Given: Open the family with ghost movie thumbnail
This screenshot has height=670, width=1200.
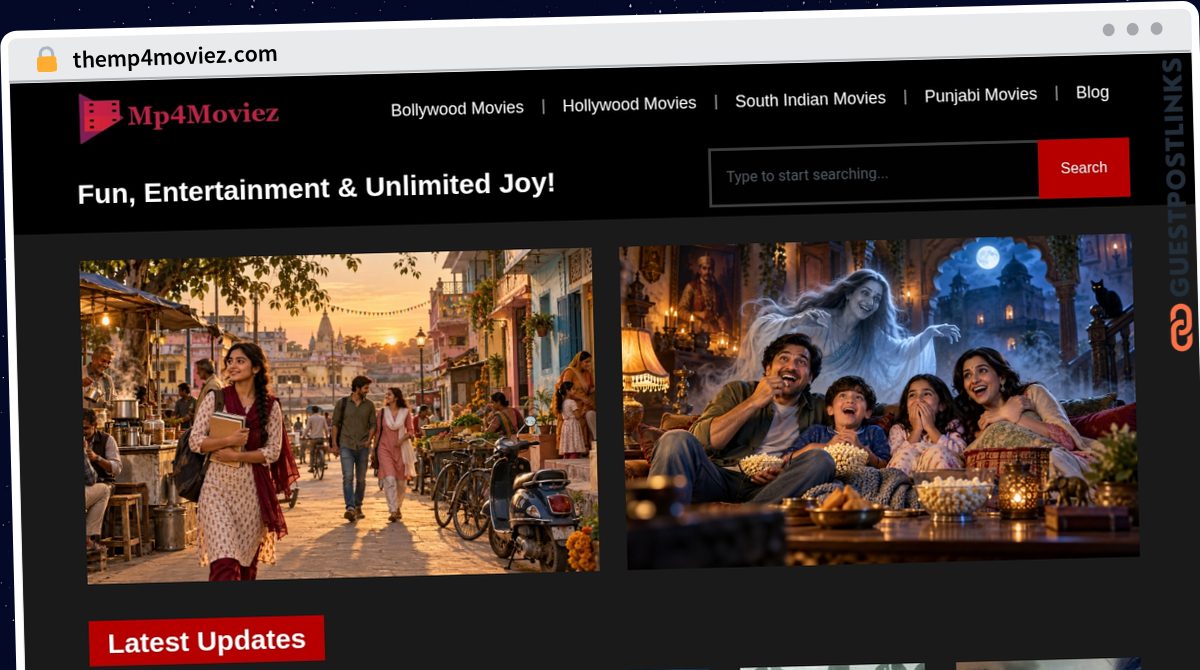Looking at the screenshot, I should tap(878, 402).
